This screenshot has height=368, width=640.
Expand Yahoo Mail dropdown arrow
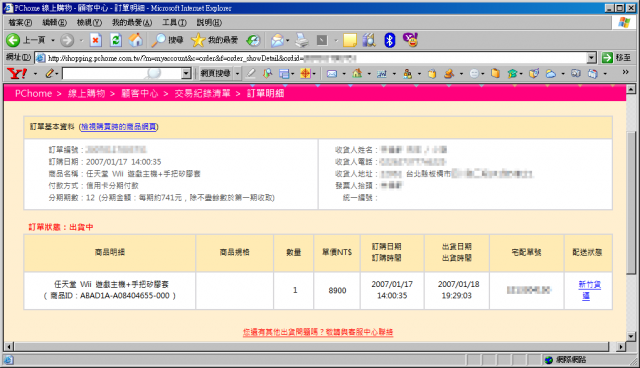pos(344,73)
